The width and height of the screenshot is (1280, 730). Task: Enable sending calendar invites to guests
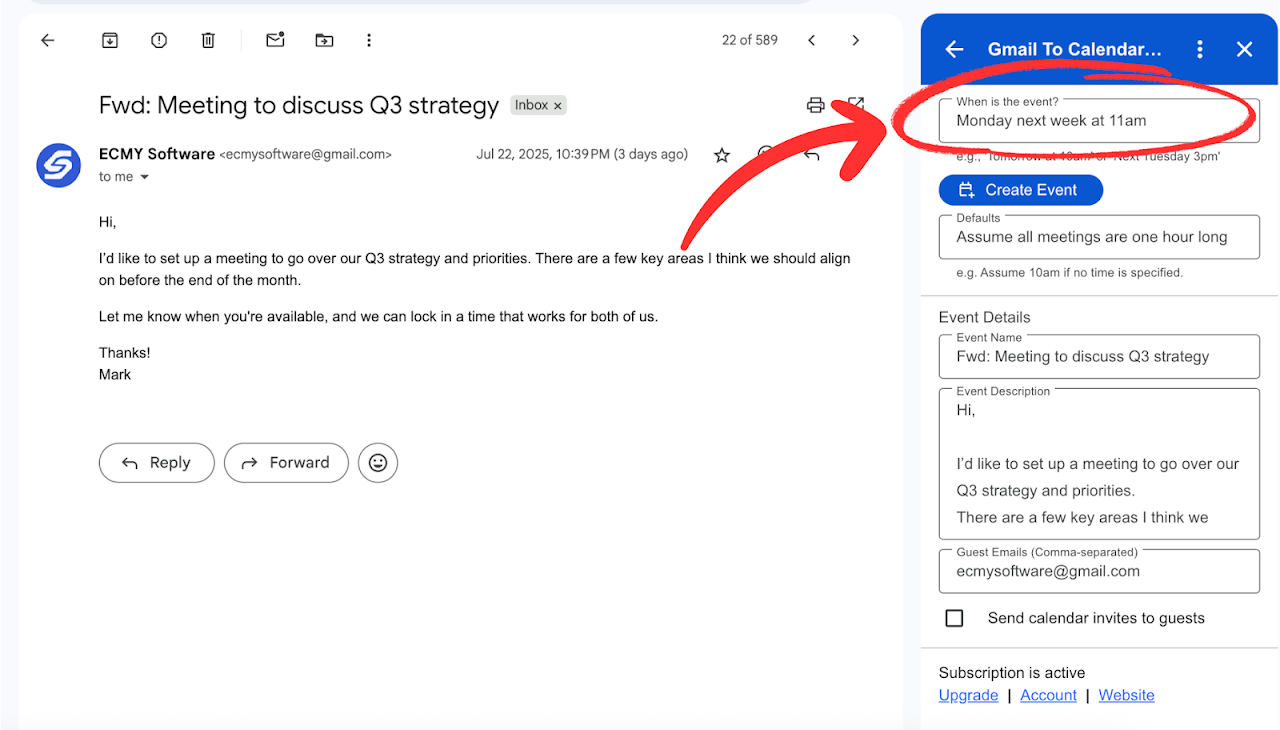pos(954,618)
